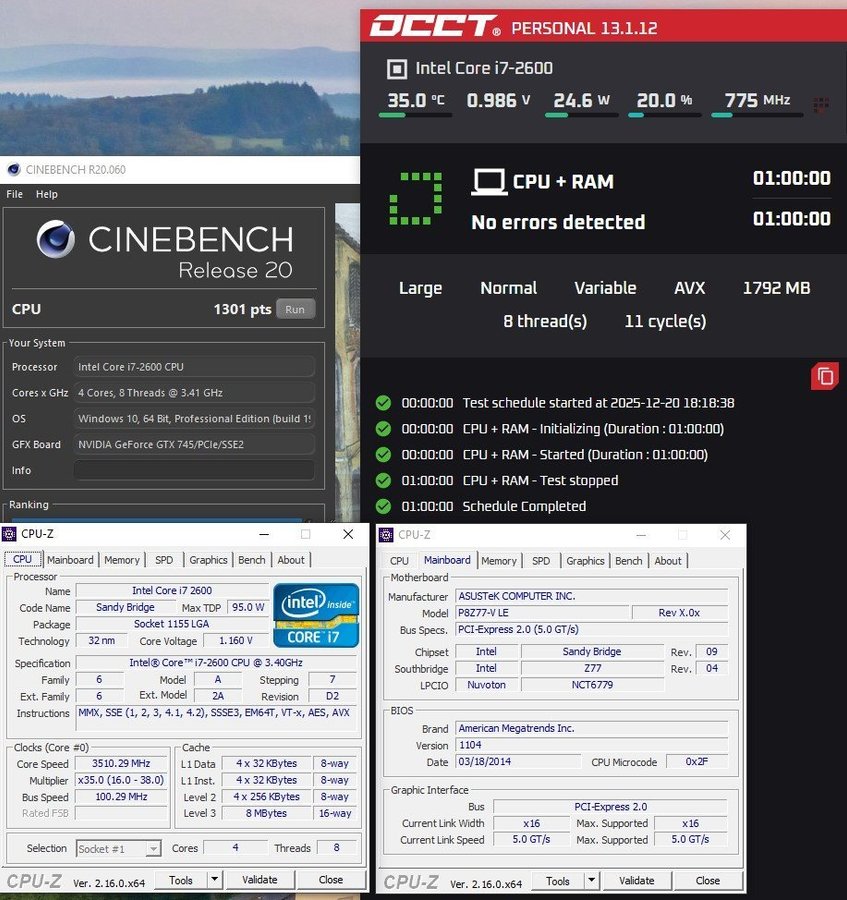847x900 pixels.
Task: Switch to Memory tab in CPU-Z processor window
Action: [x=122, y=560]
